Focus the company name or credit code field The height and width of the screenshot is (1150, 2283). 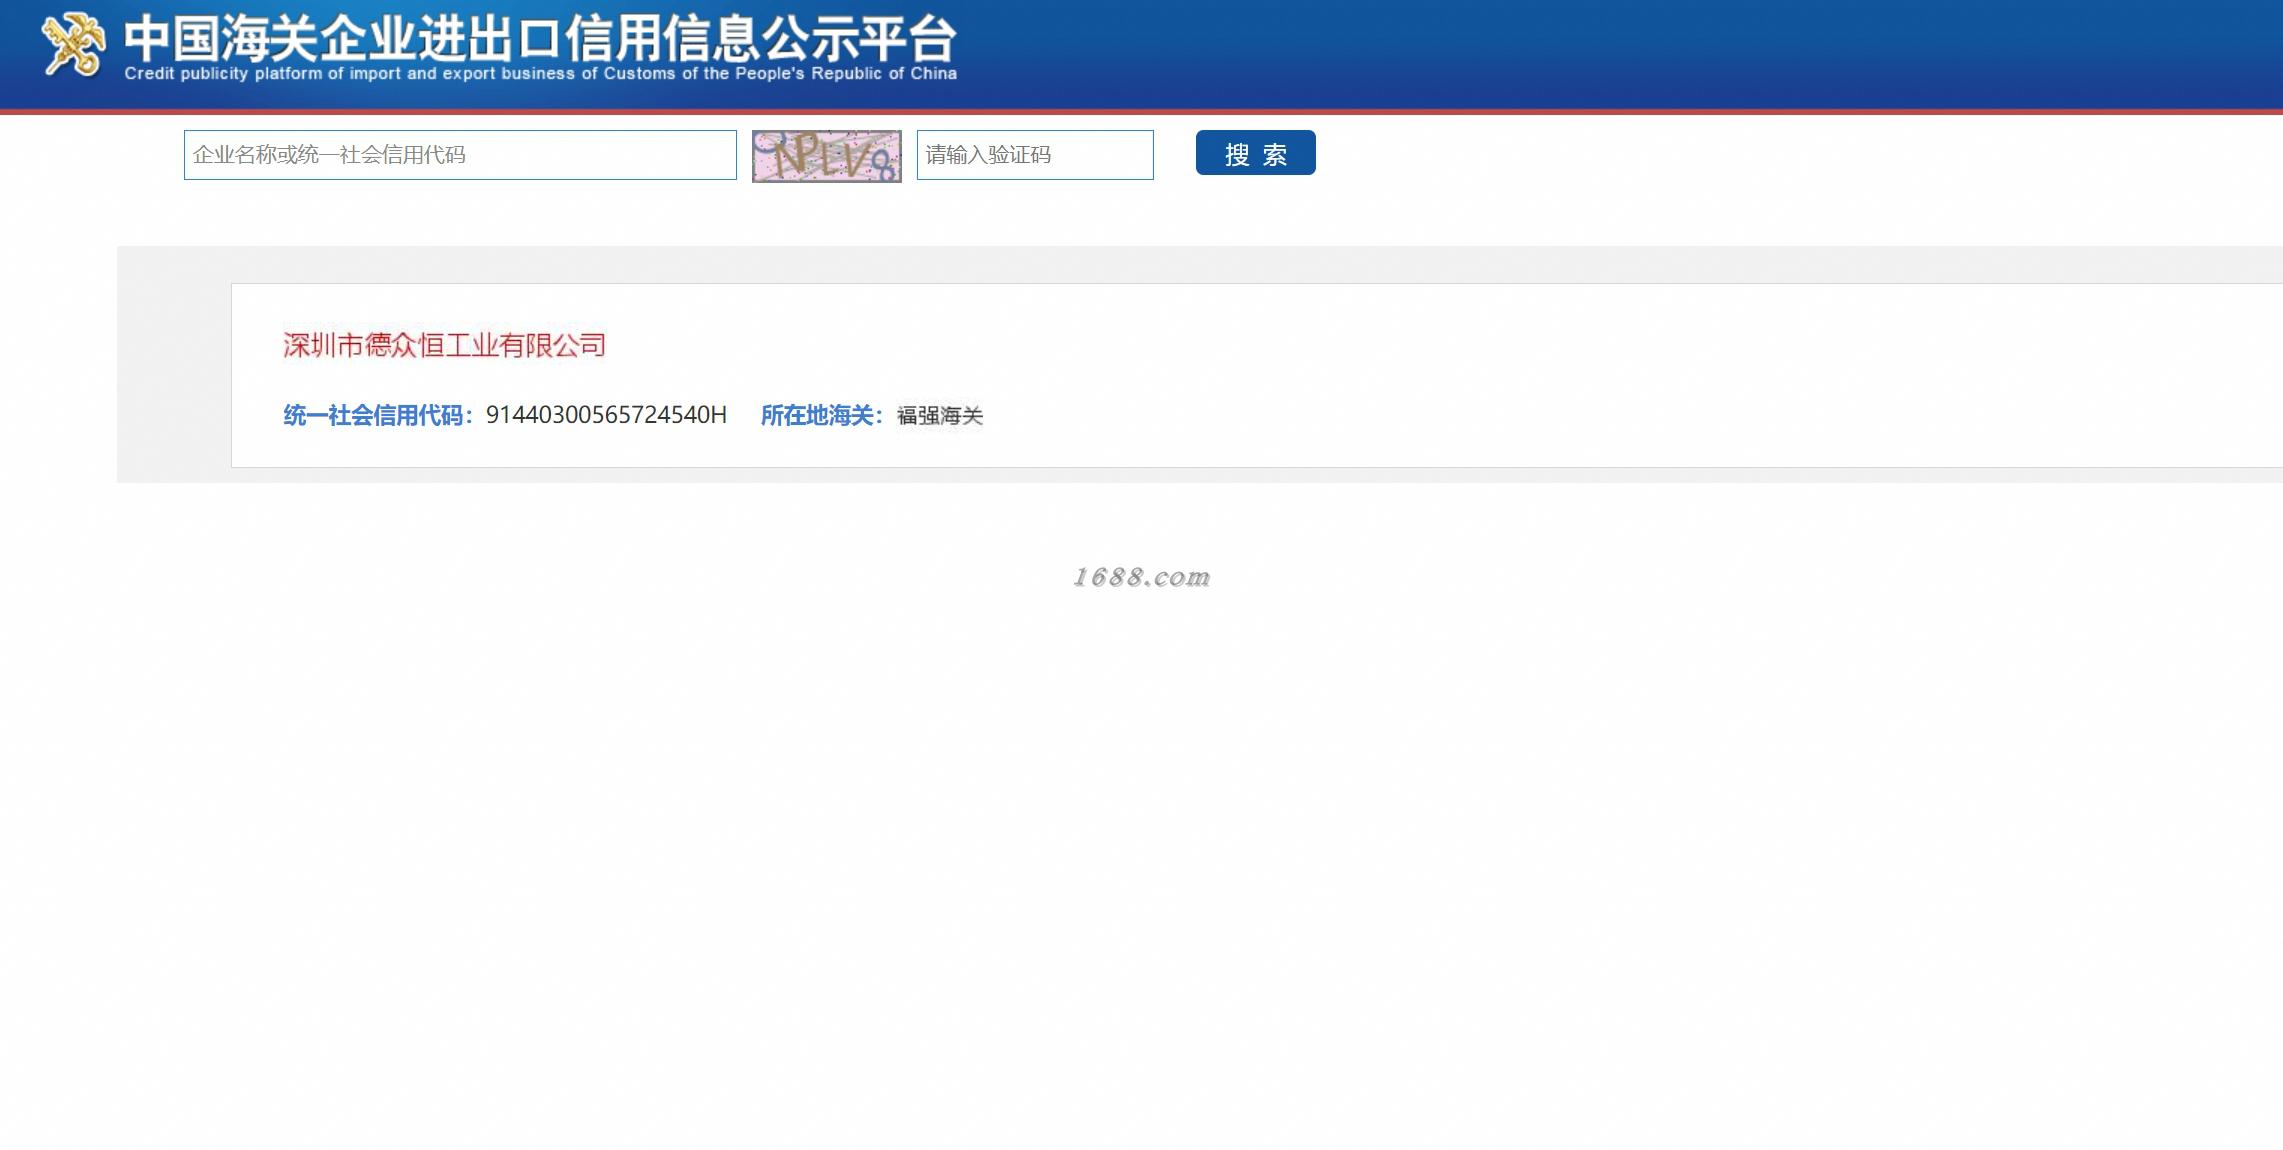coord(460,155)
